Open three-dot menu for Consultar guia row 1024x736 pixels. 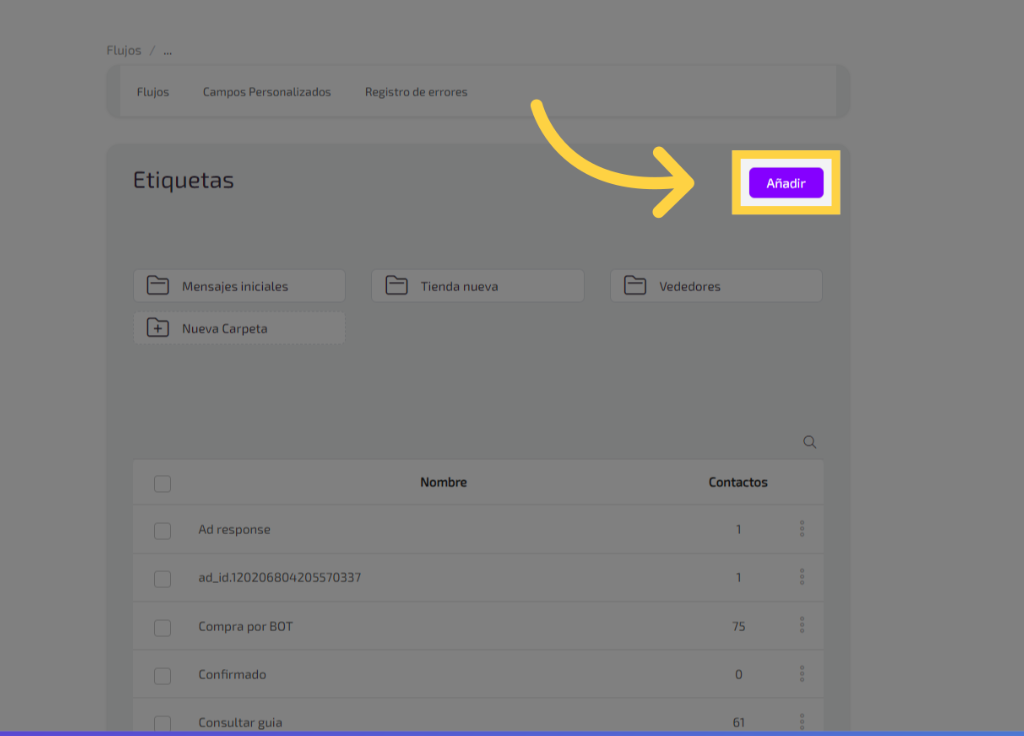pyautogui.click(x=802, y=721)
